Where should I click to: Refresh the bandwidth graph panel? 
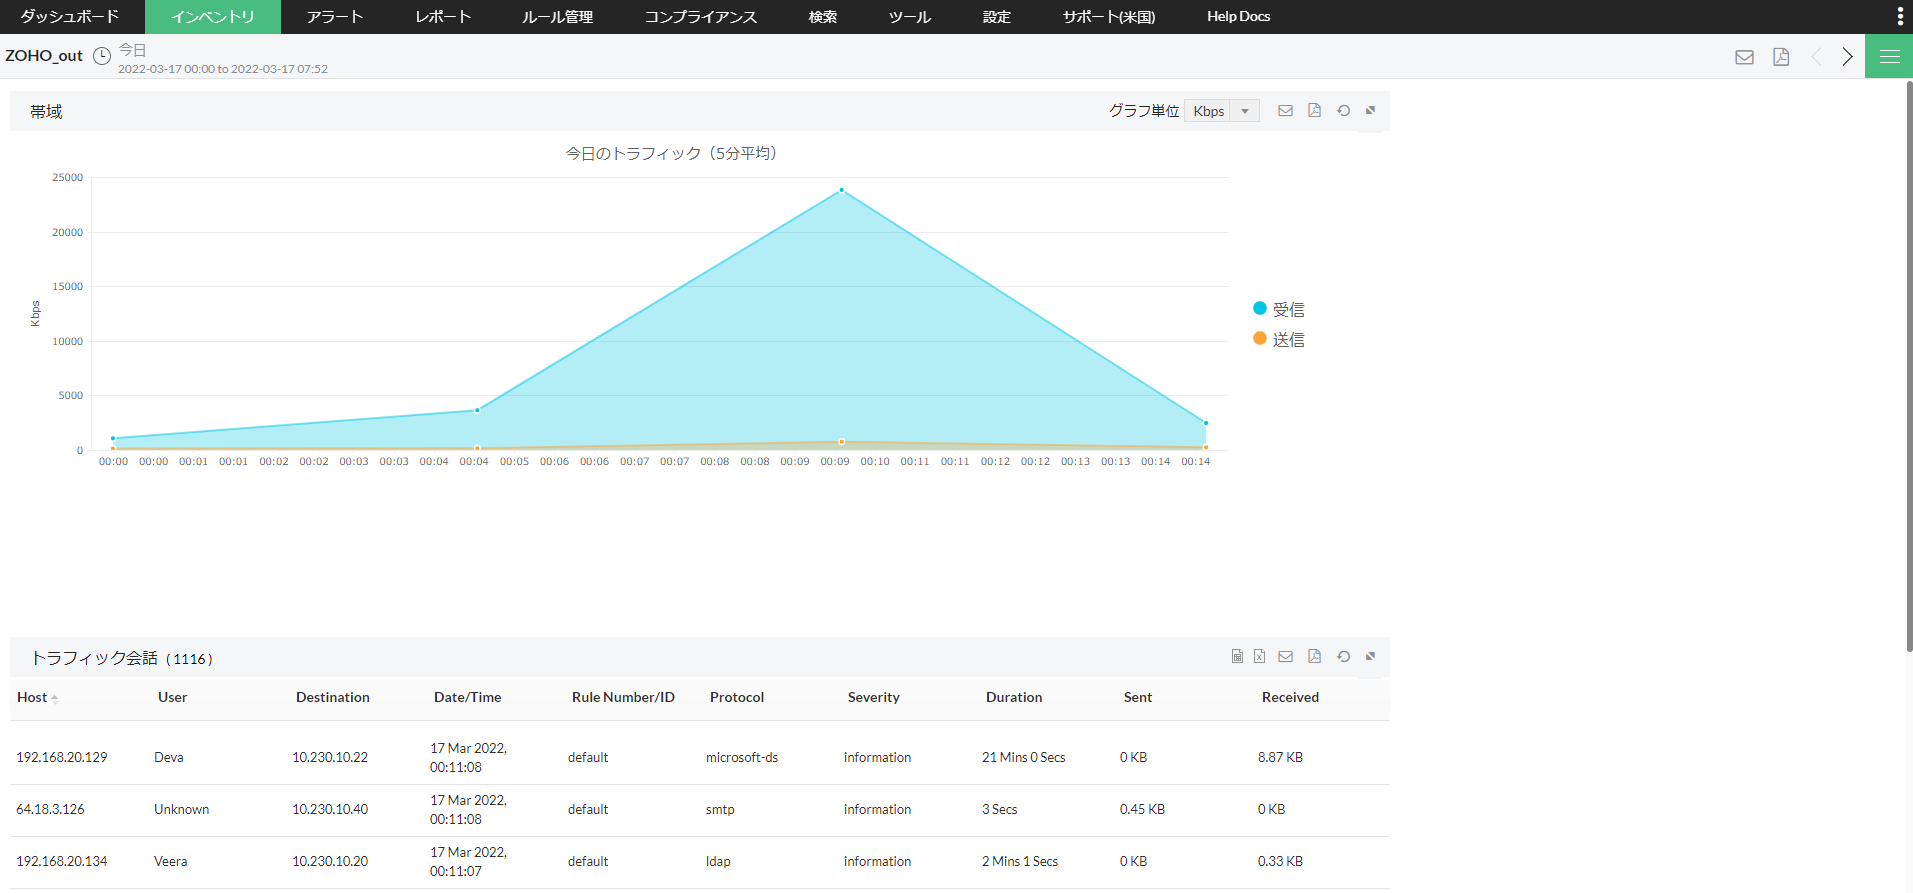pyautogui.click(x=1343, y=111)
